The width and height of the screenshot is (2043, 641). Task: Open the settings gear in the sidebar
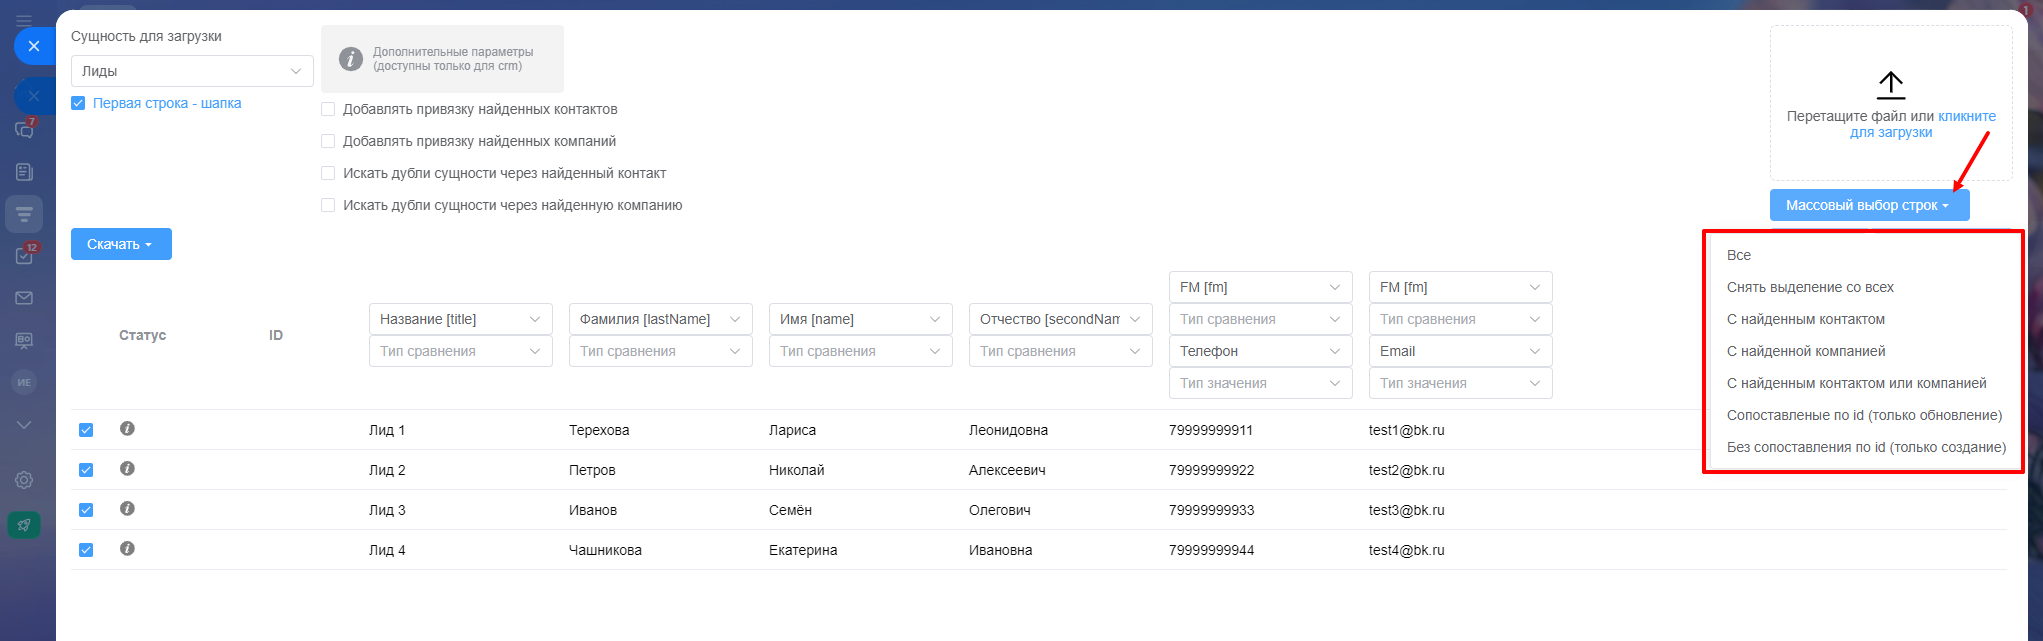coord(24,480)
